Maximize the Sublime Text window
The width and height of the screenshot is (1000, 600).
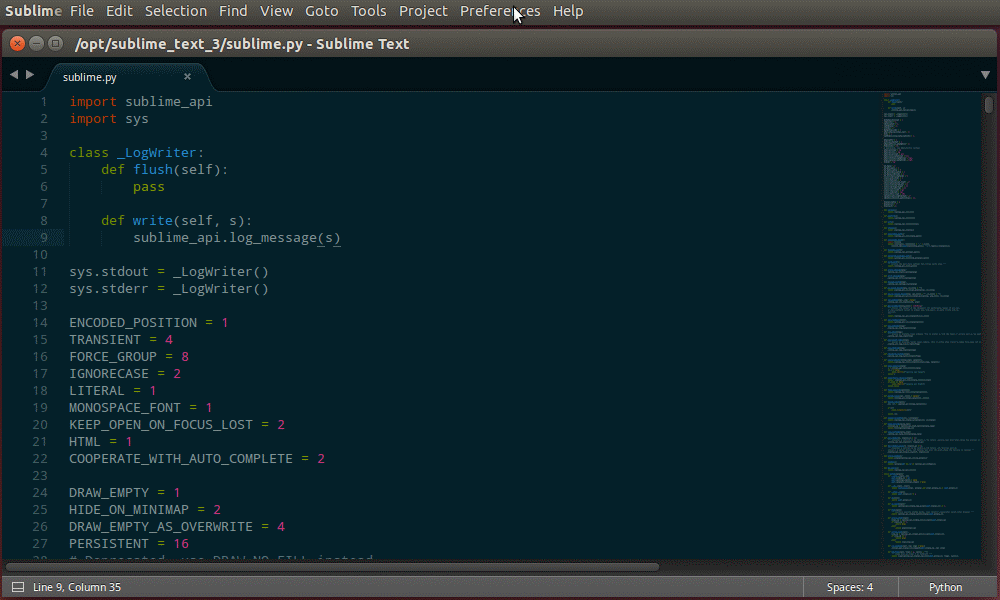click(x=55, y=43)
